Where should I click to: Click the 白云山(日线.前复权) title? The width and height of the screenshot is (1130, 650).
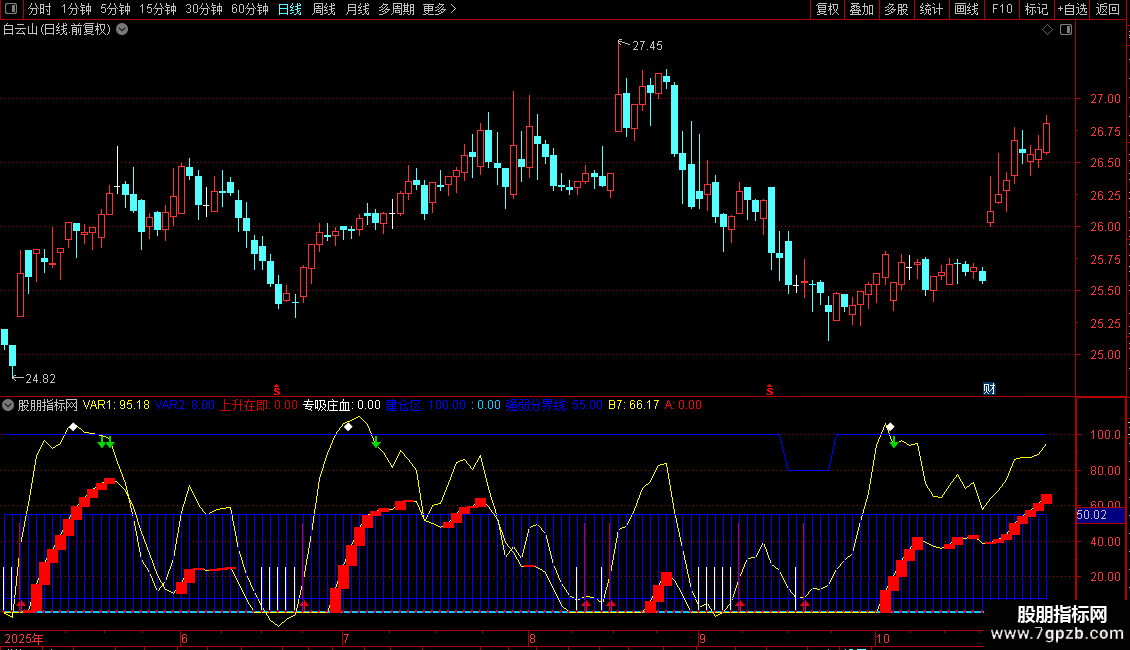[57, 30]
